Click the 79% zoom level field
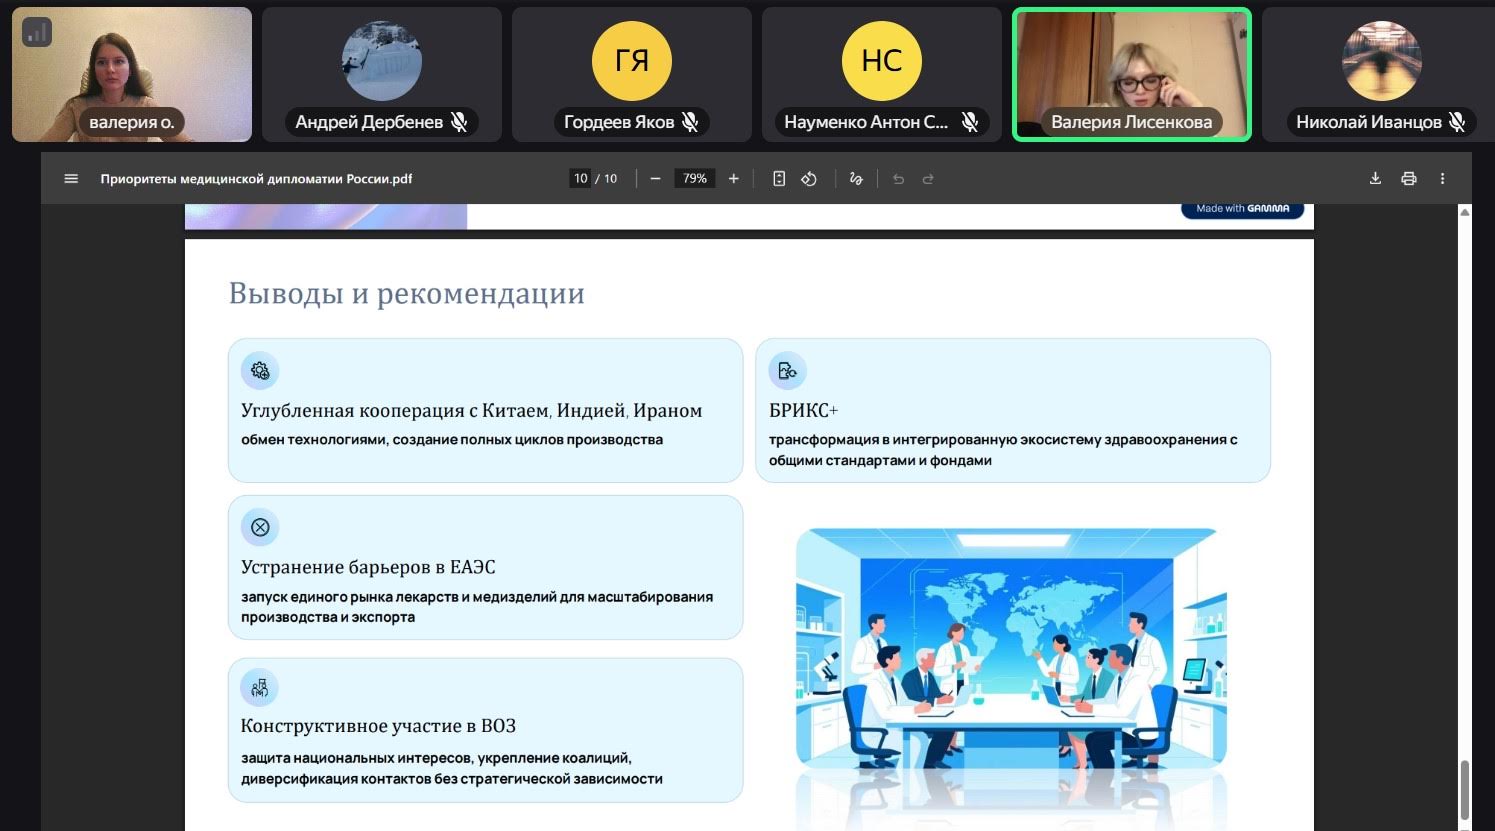Image resolution: width=1495 pixels, height=831 pixels. [694, 179]
